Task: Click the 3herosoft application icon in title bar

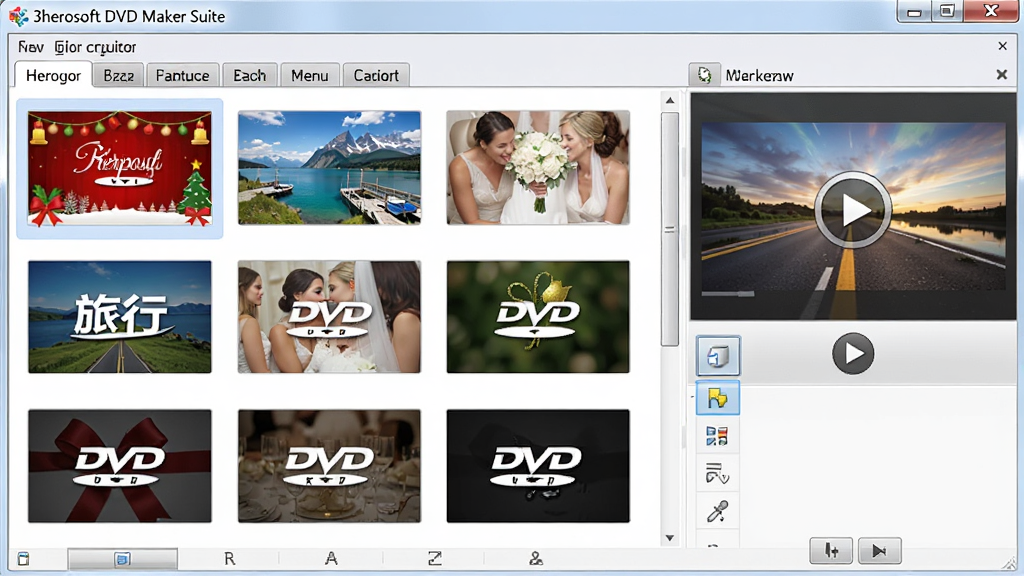Action: pos(18,16)
